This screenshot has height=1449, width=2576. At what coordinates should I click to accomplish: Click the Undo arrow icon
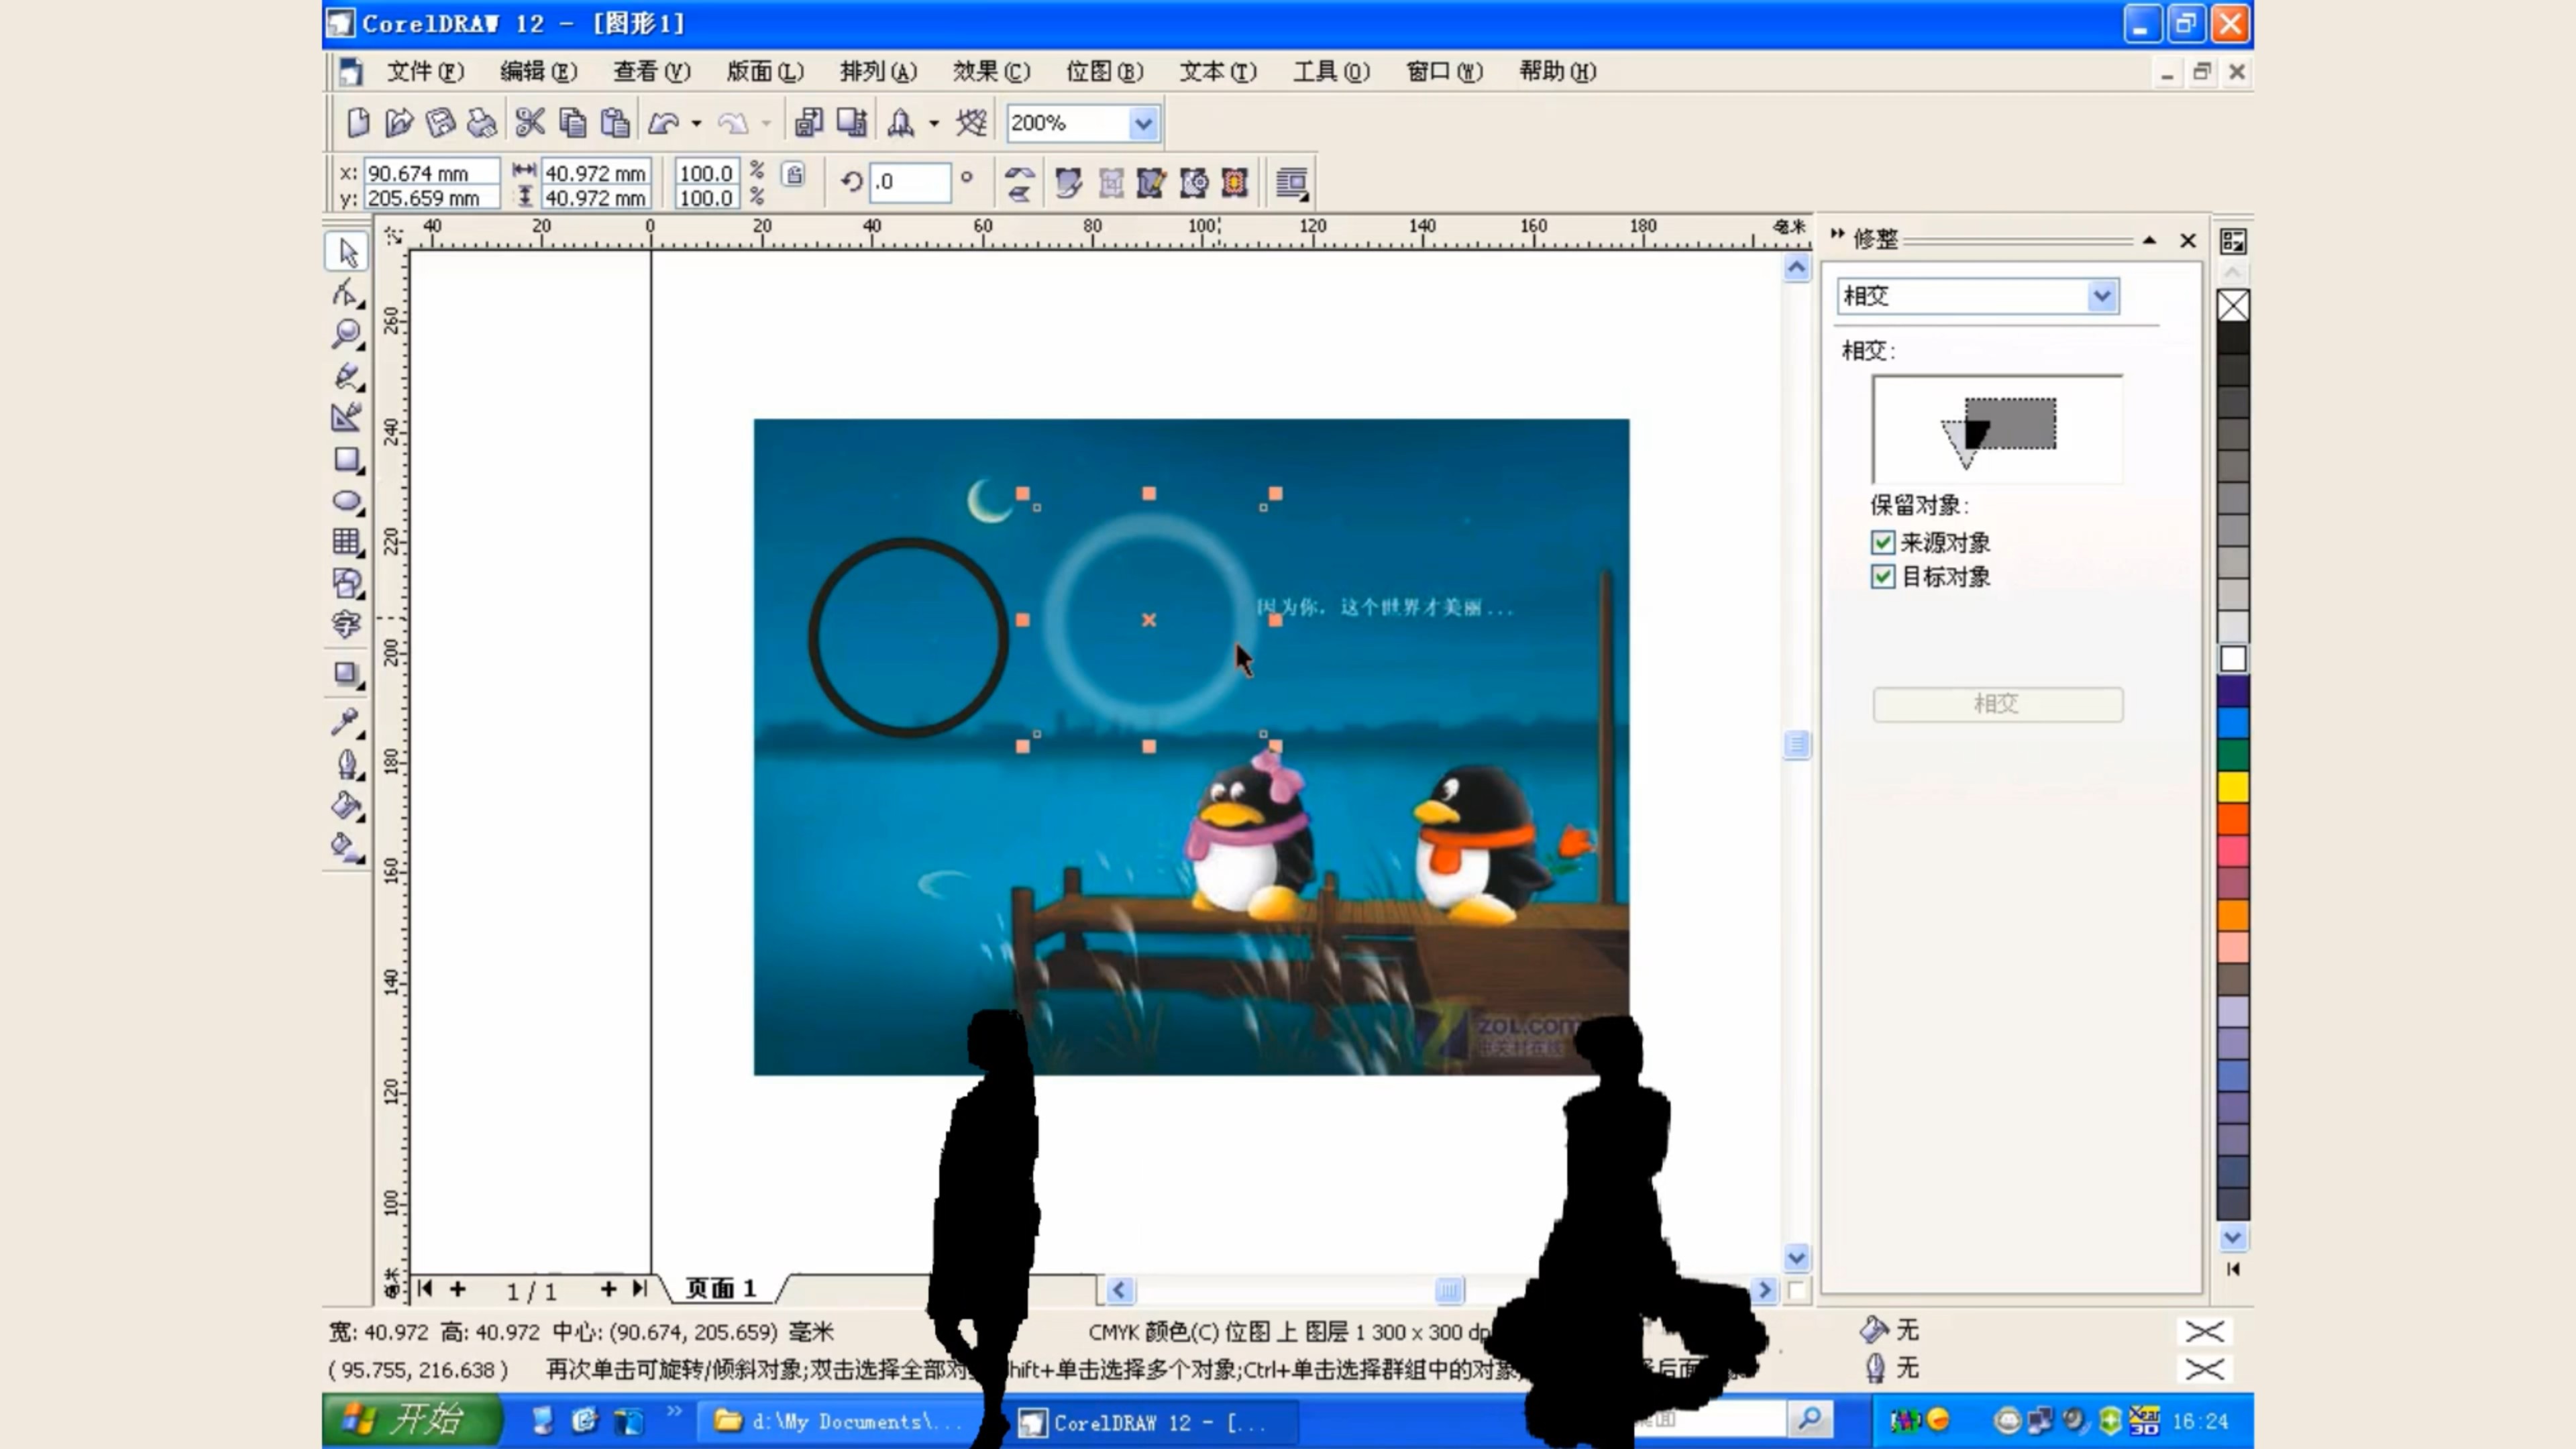coord(664,123)
